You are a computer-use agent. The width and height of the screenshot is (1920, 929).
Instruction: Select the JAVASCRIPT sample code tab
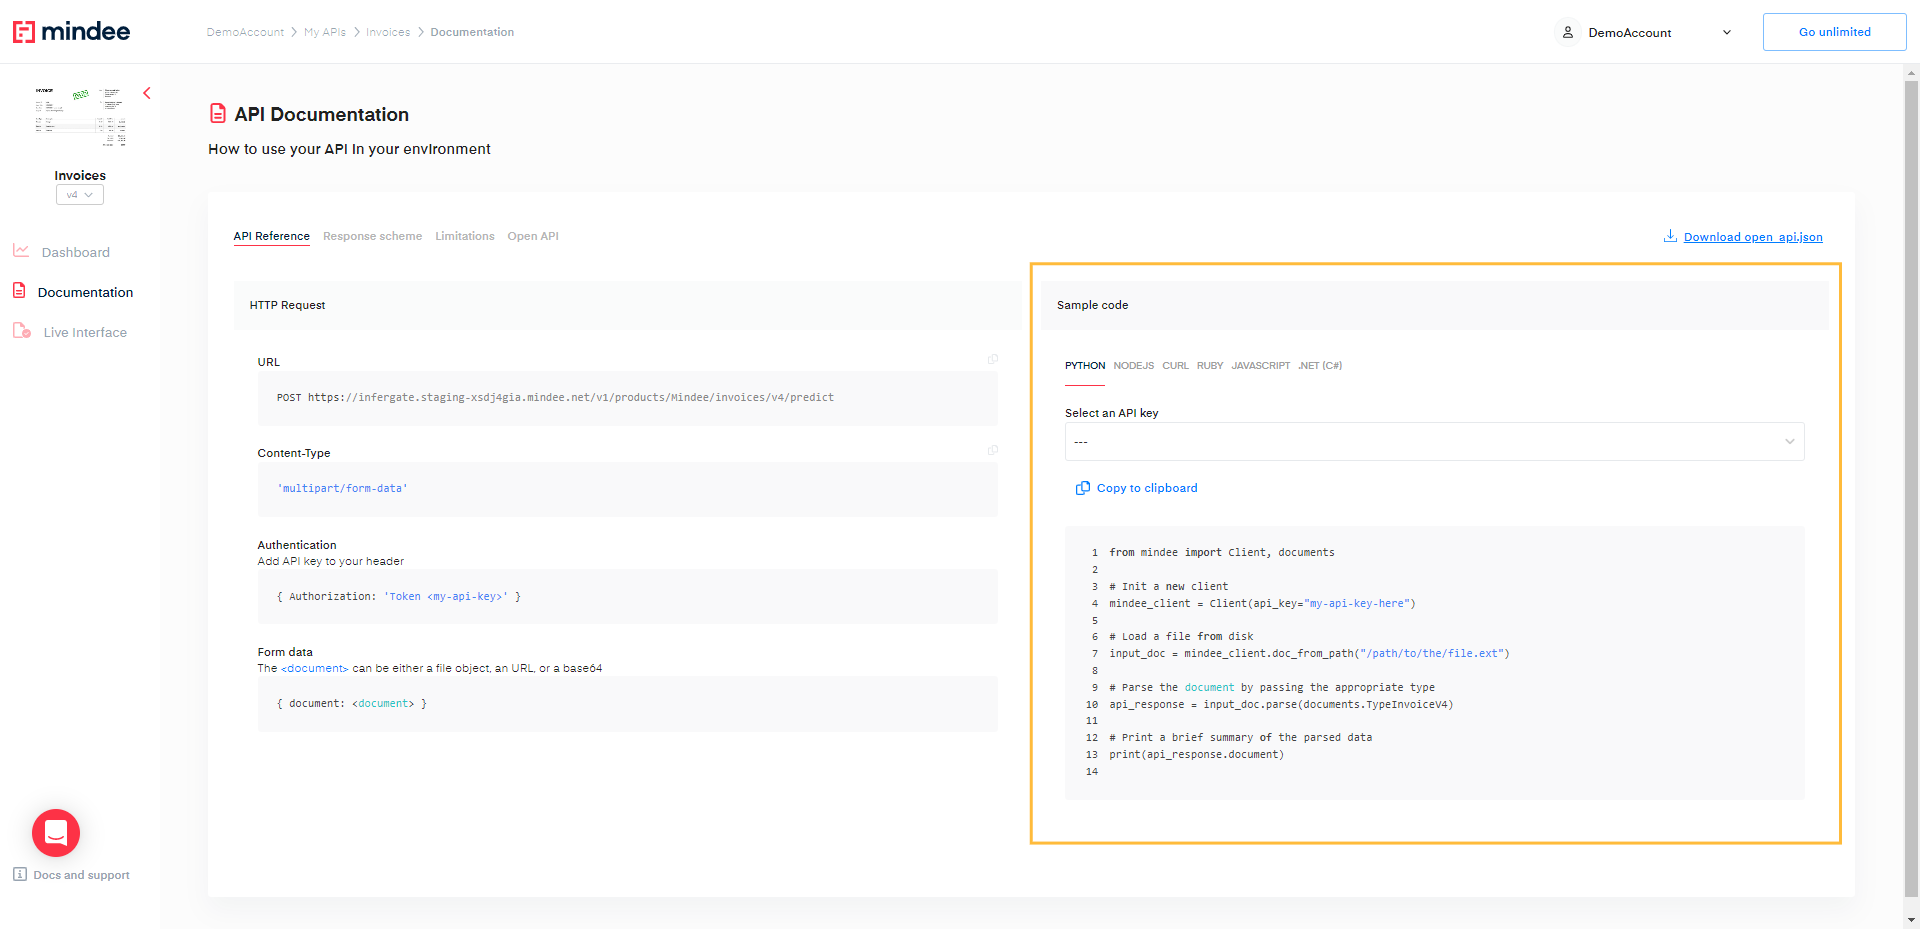[x=1261, y=366]
